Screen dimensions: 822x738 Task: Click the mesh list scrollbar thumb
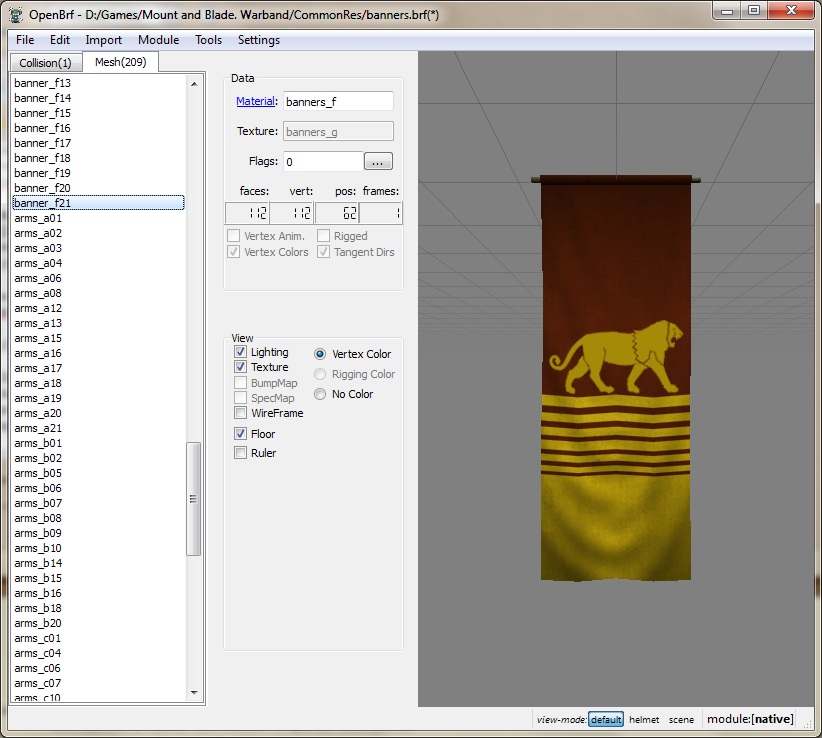click(x=193, y=498)
